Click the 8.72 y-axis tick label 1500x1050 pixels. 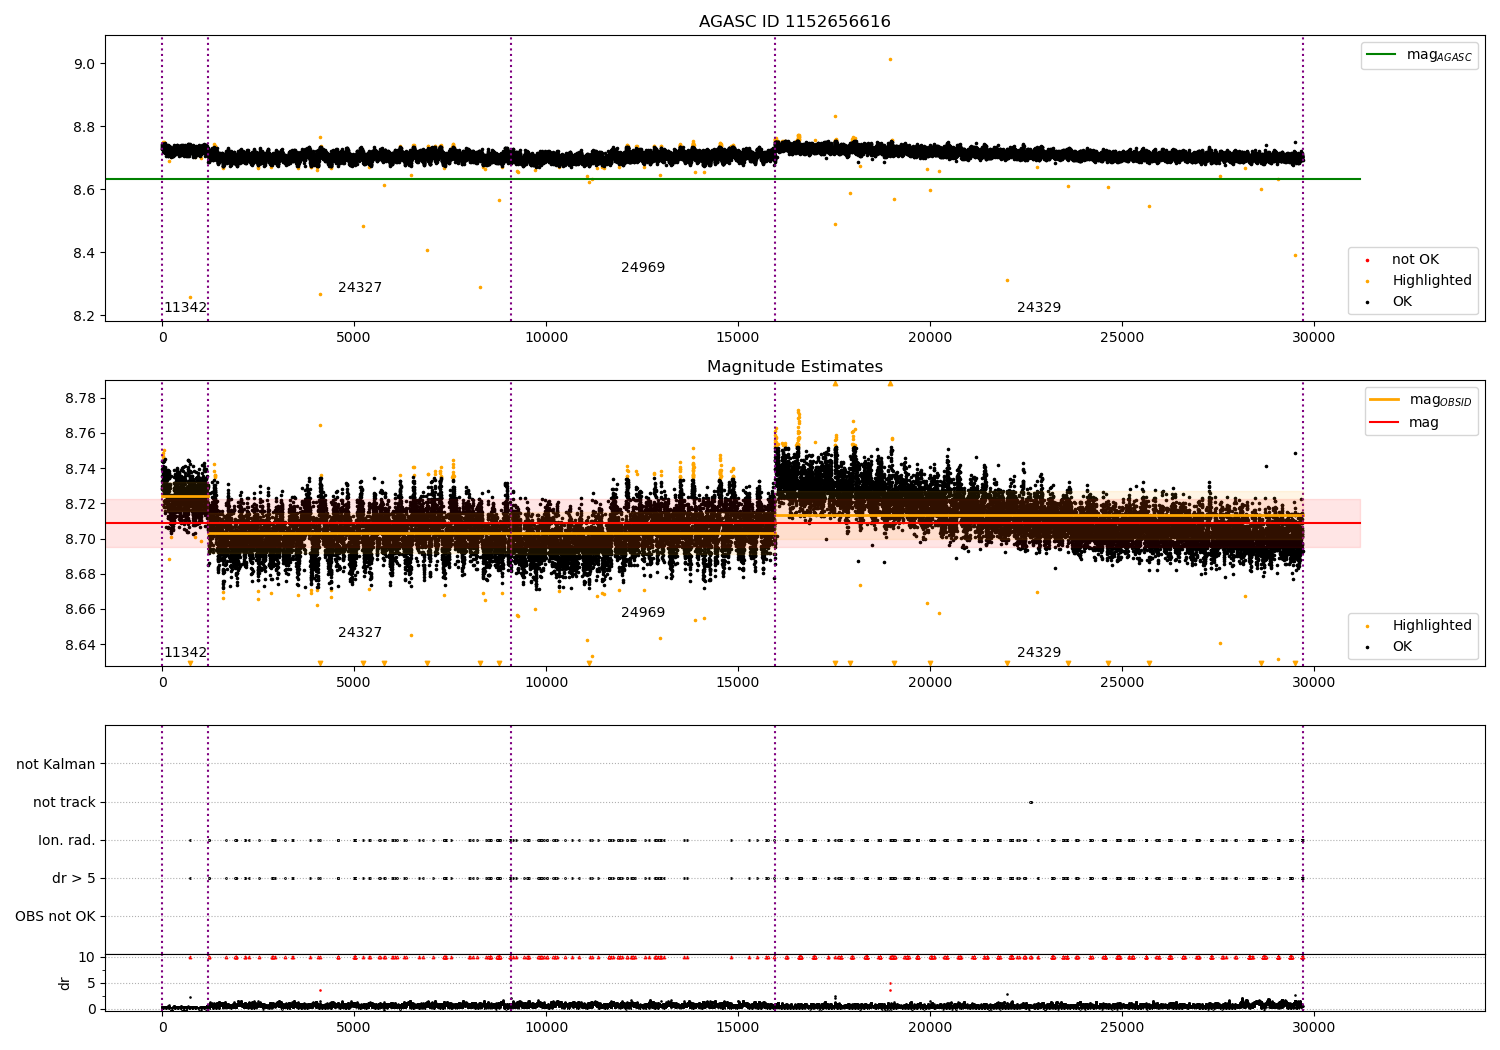[80, 504]
